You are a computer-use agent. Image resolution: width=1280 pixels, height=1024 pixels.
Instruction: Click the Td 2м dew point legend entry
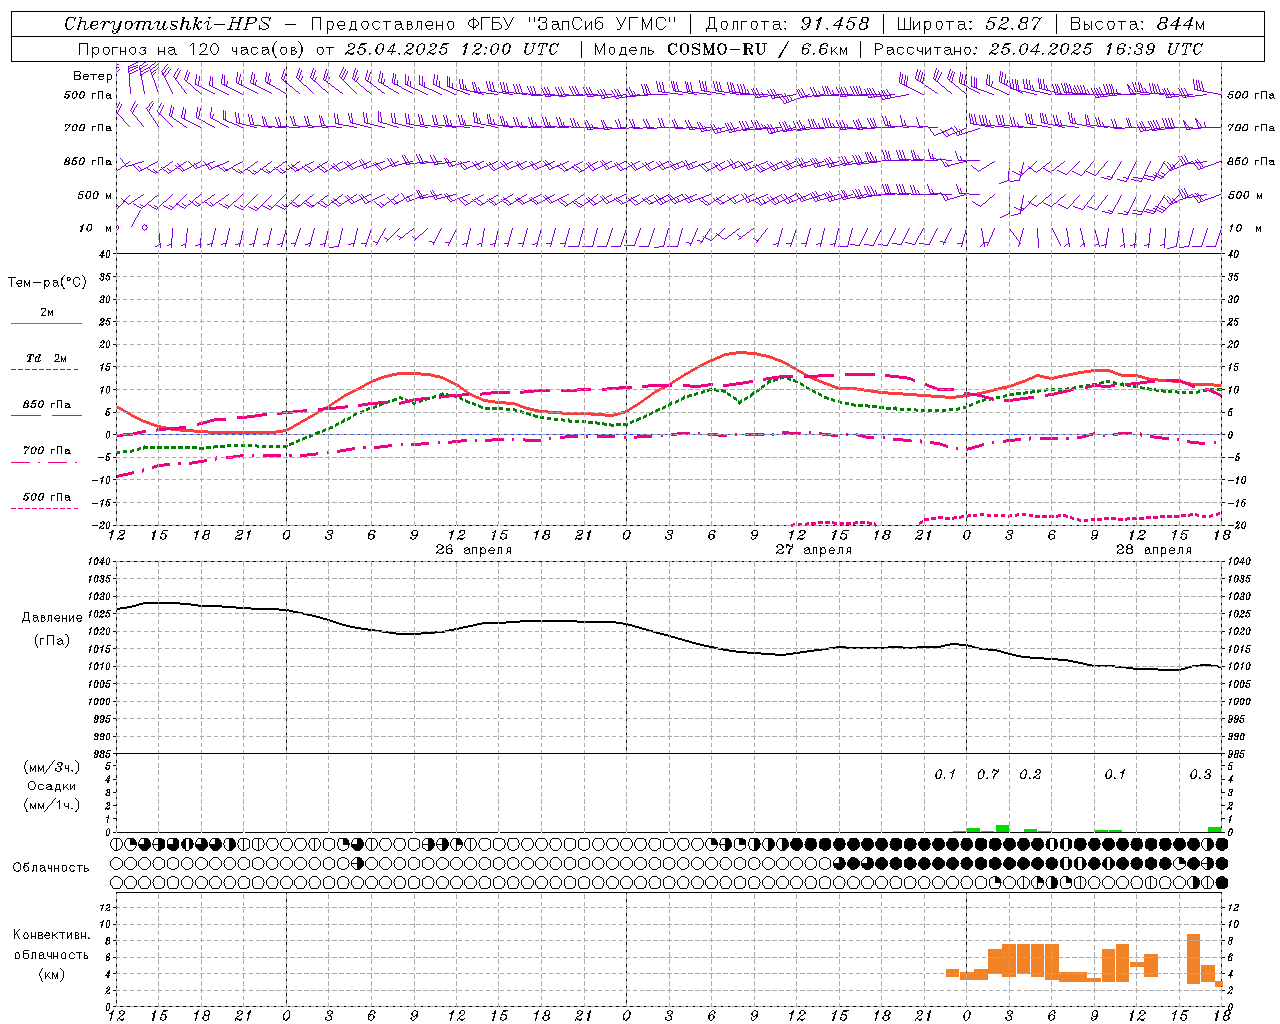[x=46, y=358]
